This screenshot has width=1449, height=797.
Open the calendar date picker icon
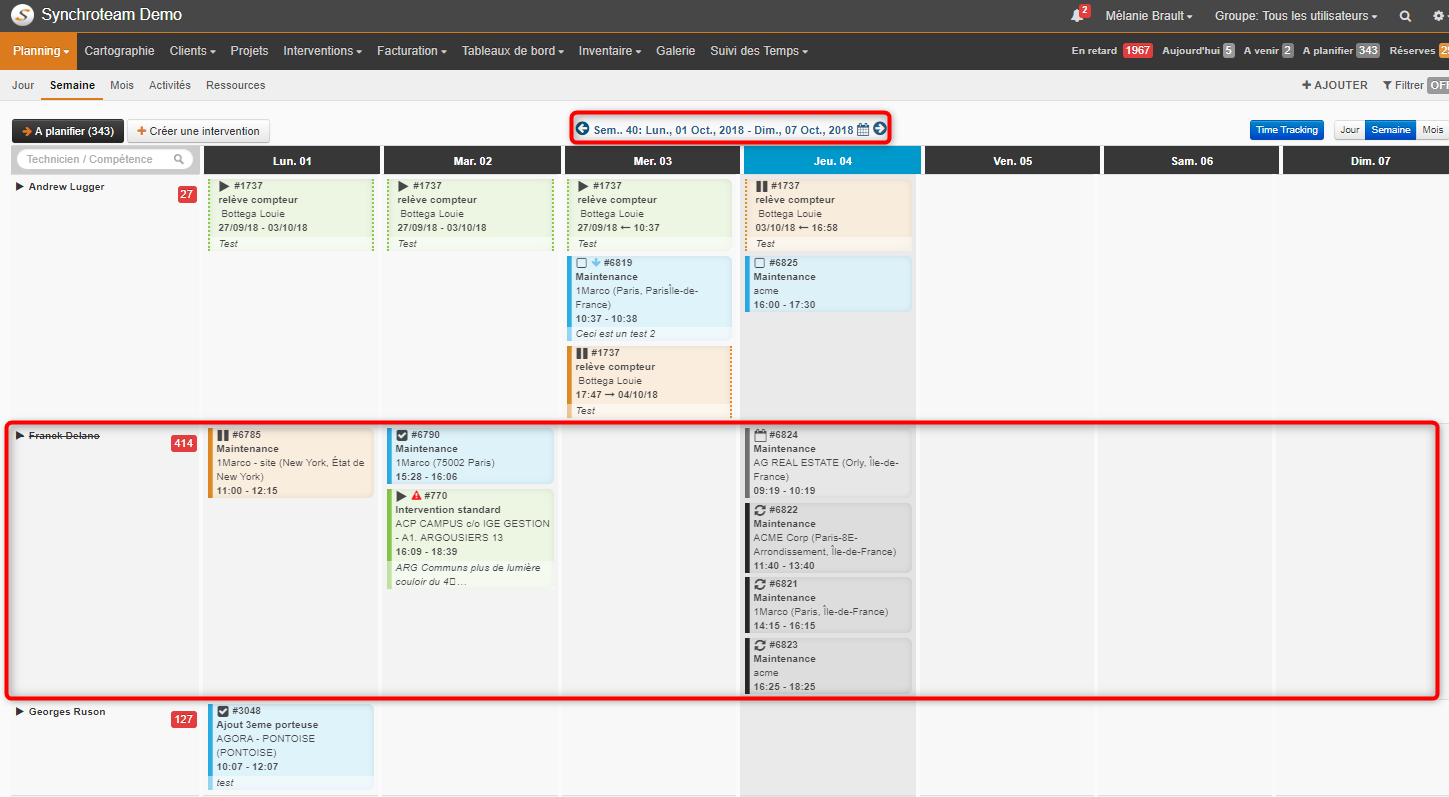click(863, 130)
